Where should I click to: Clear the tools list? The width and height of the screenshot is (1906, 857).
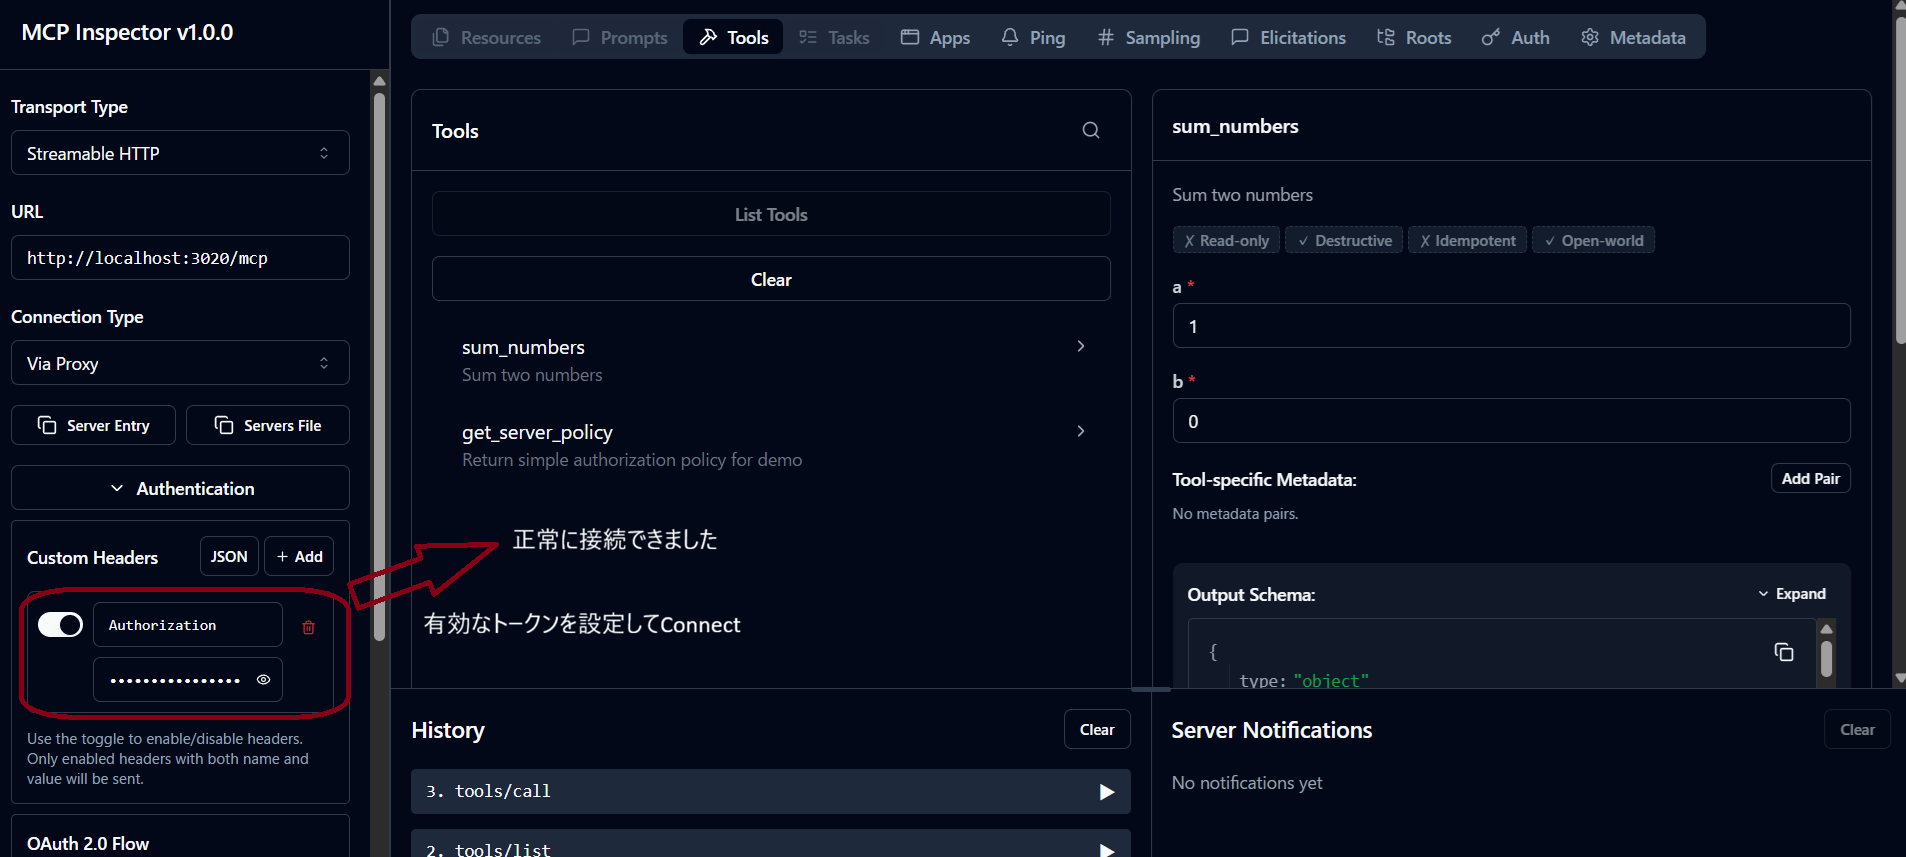[771, 279]
